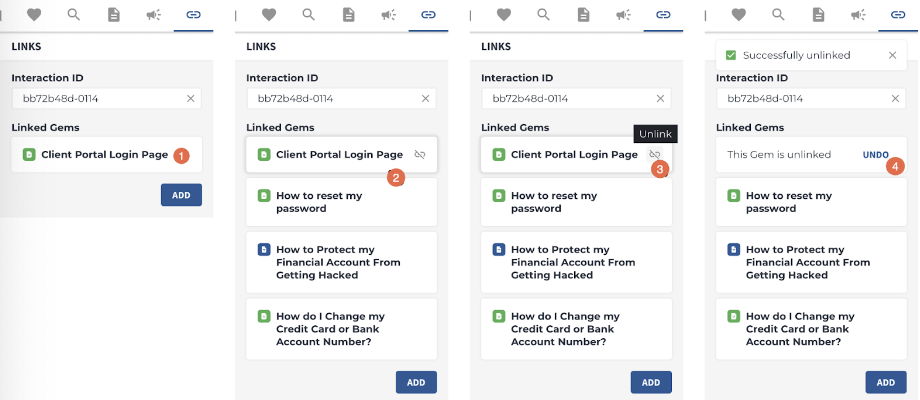
Task: Clear the Interaction ID field in the first panel
Action: tap(191, 99)
